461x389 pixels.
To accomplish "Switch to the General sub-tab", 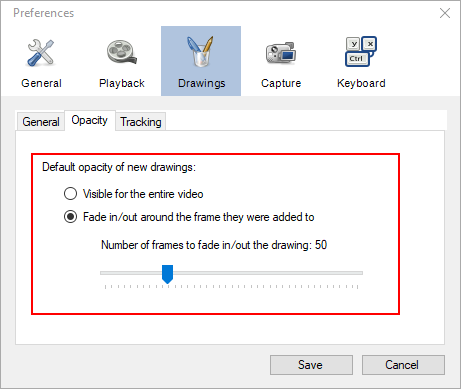I will point(41,122).
